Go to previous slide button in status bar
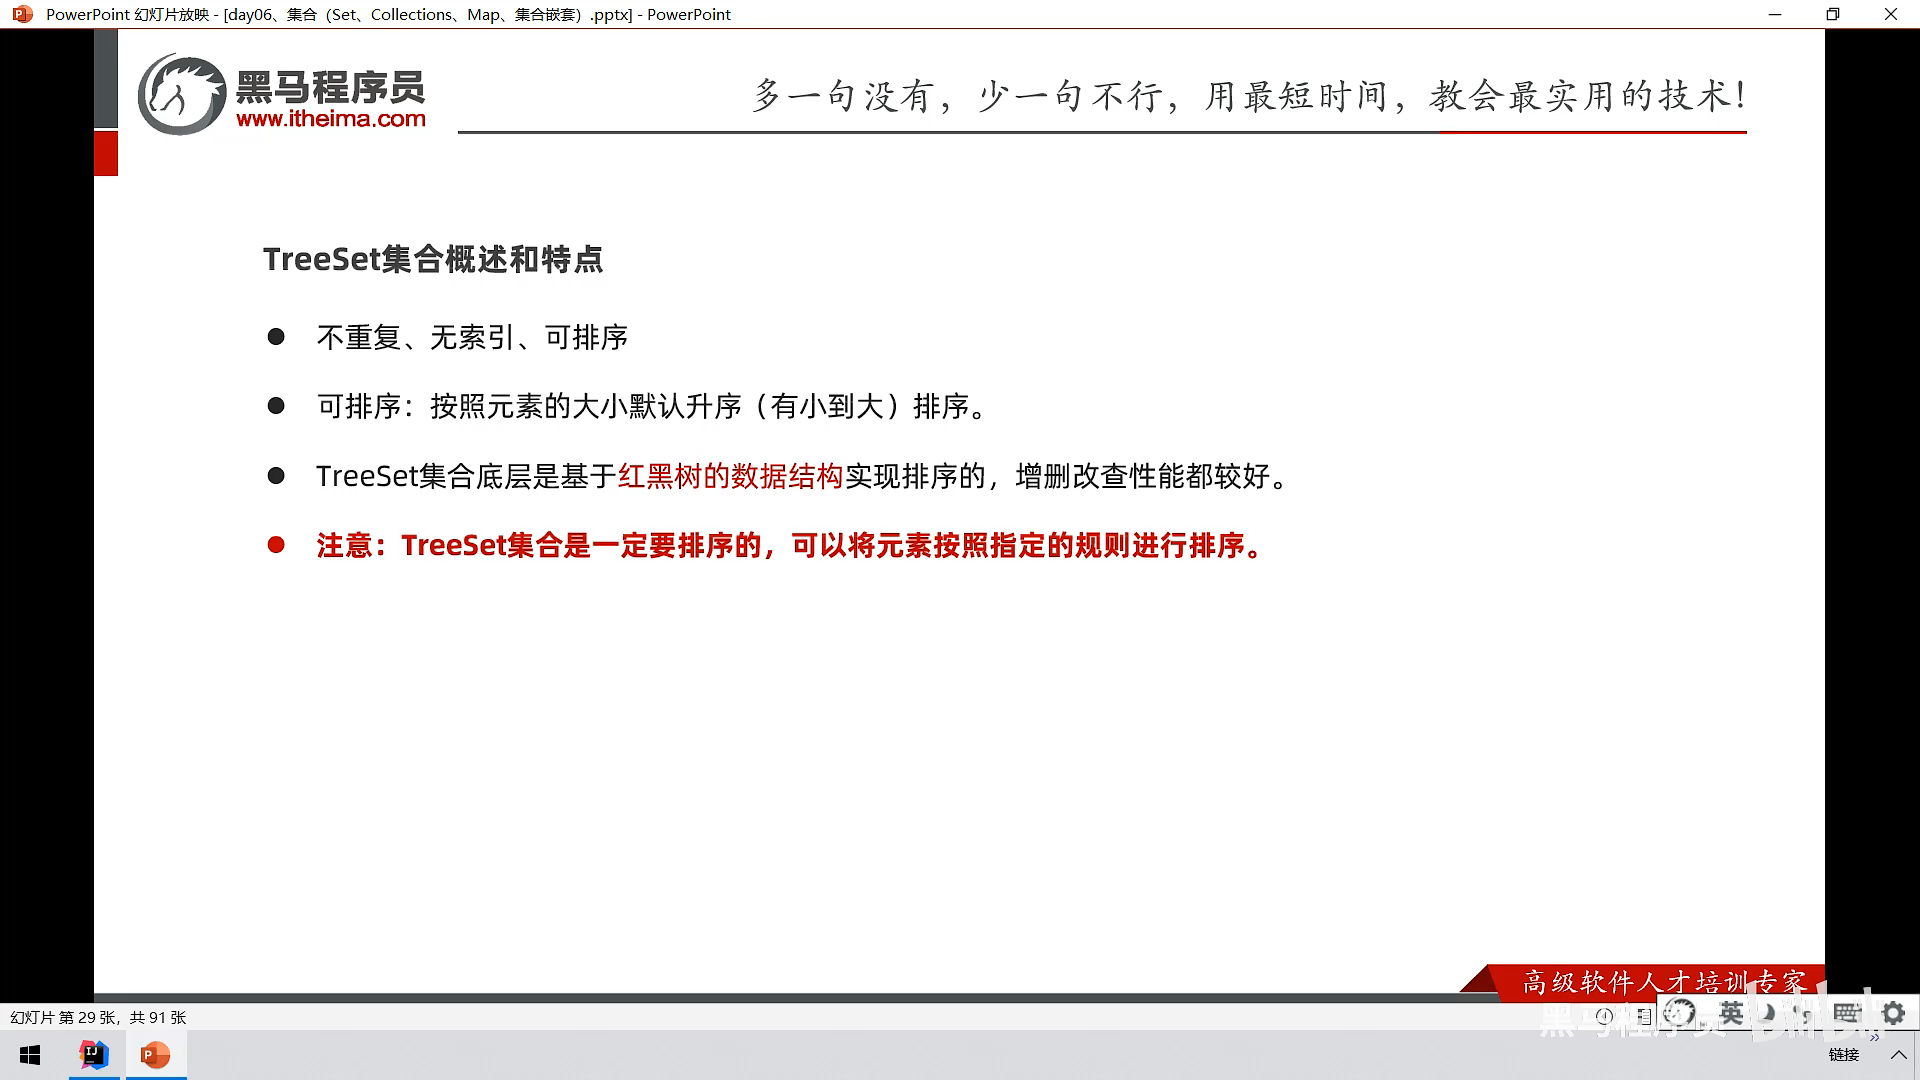1920x1080 pixels. 1604,1016
